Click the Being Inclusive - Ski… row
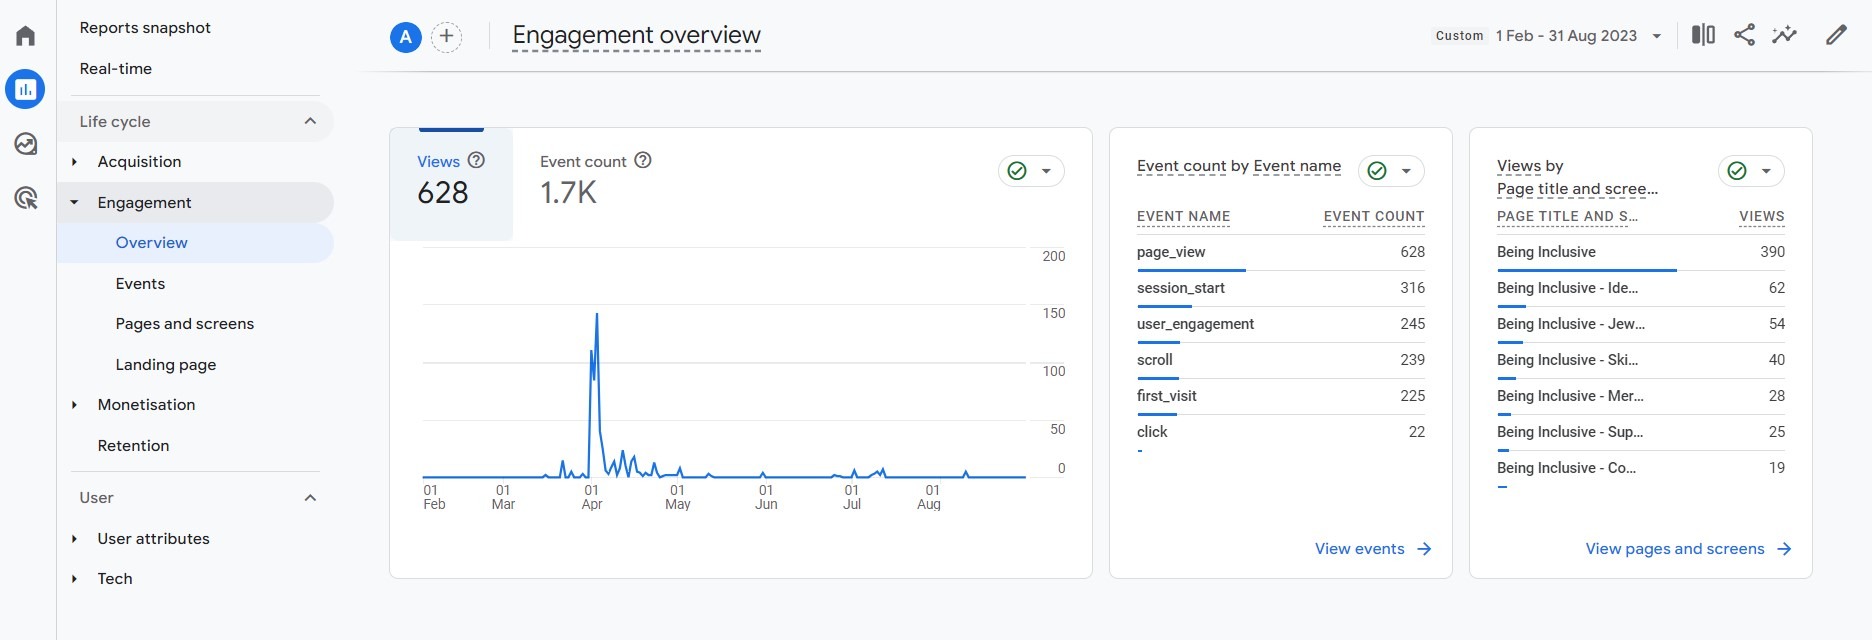This screenshot has width=1872, height=640. [x=1640, y=360]
